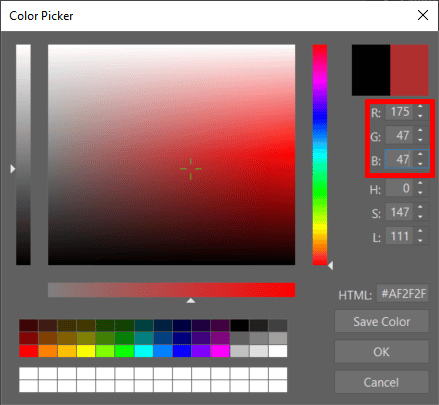Viewport: 439px width, 405px height.
Task: Click the crosshair in the color field
Action: tap(191, 169)
